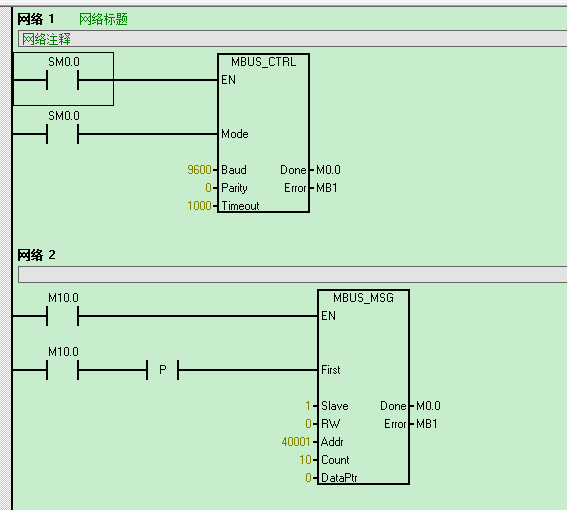Select the MBUS_CTRL block title
The height and width of the screenshot is (510, 567).
[x=264, y=62]
